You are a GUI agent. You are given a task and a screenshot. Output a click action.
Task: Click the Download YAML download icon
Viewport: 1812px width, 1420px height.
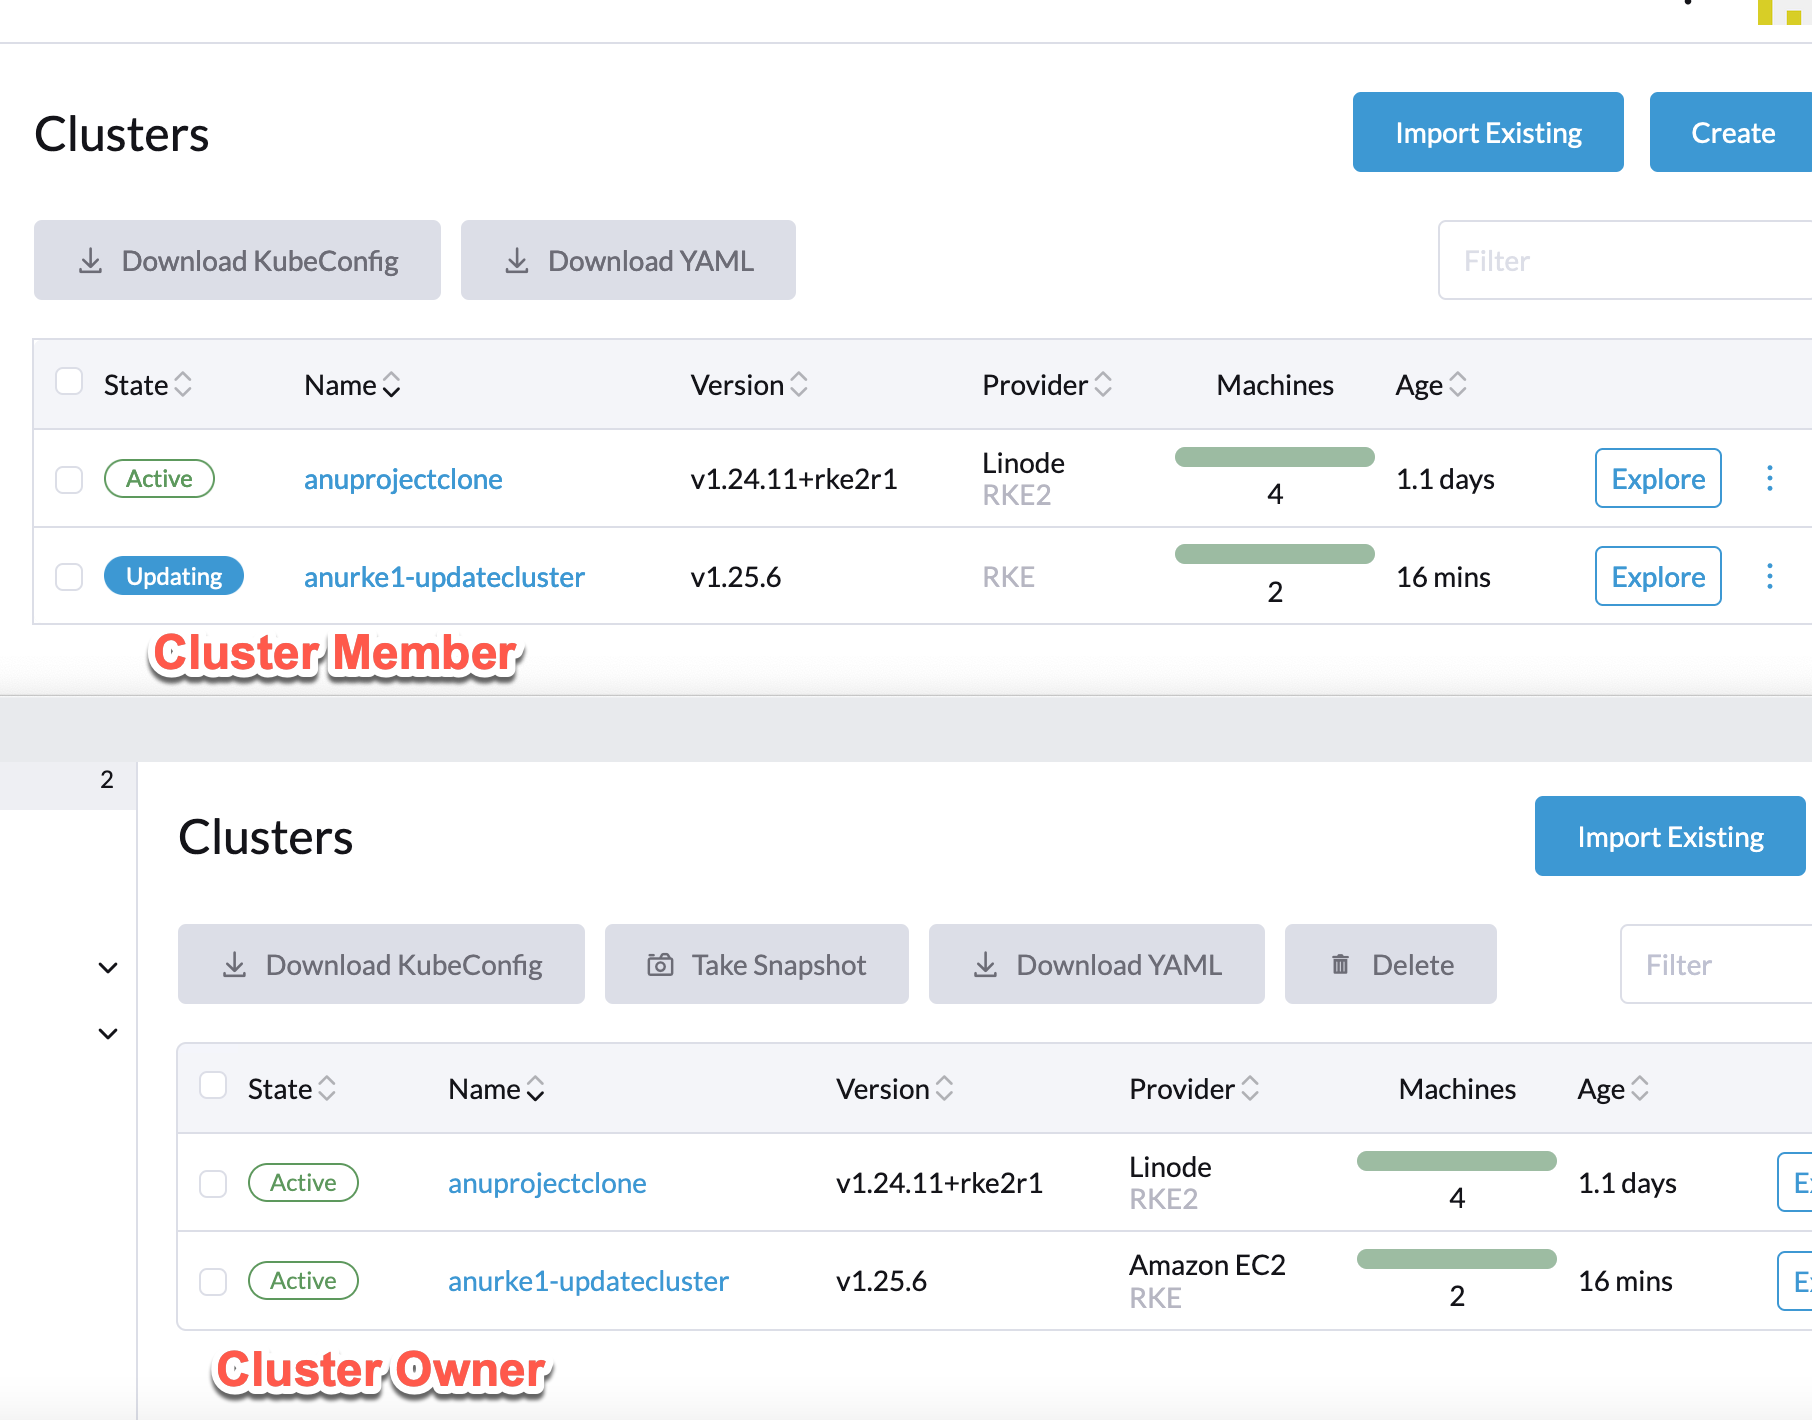(x=517, y=260)
